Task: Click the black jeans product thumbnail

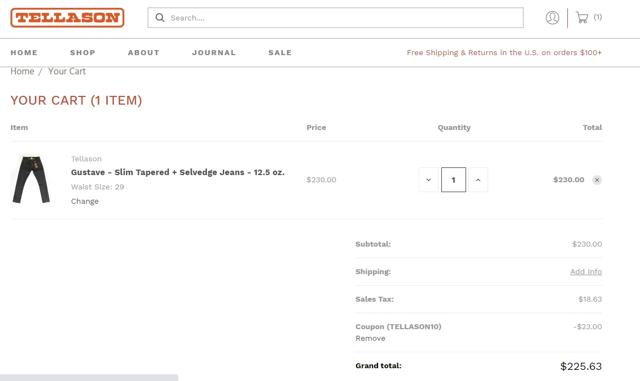Action: click(31, 180)
